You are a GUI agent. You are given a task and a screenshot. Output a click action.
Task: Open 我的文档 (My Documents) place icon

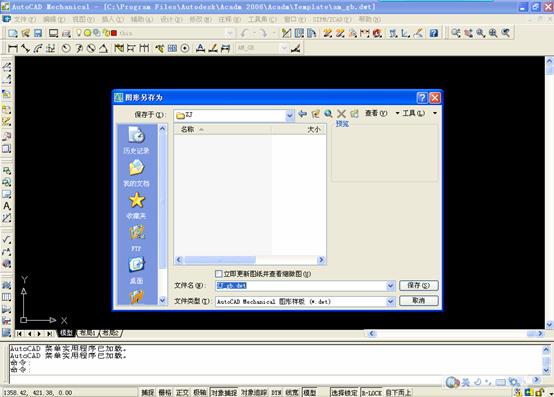(x=136, y=173)
